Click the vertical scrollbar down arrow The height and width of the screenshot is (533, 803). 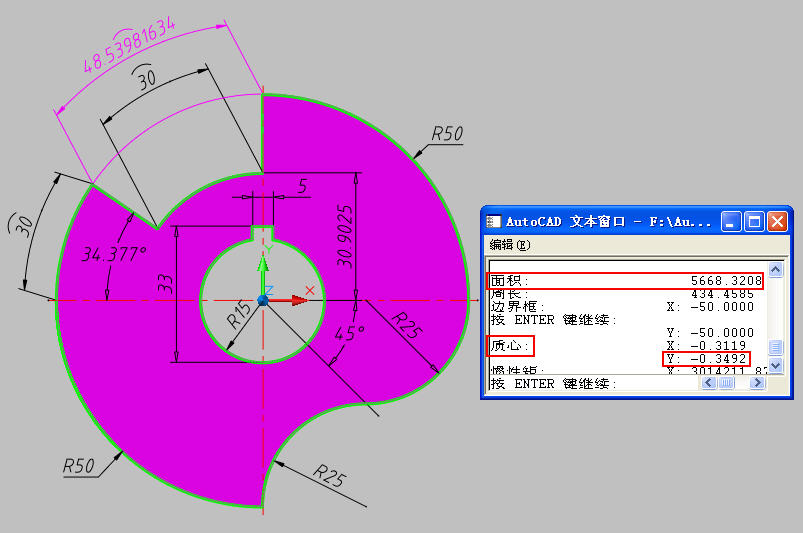coord(776,366)
